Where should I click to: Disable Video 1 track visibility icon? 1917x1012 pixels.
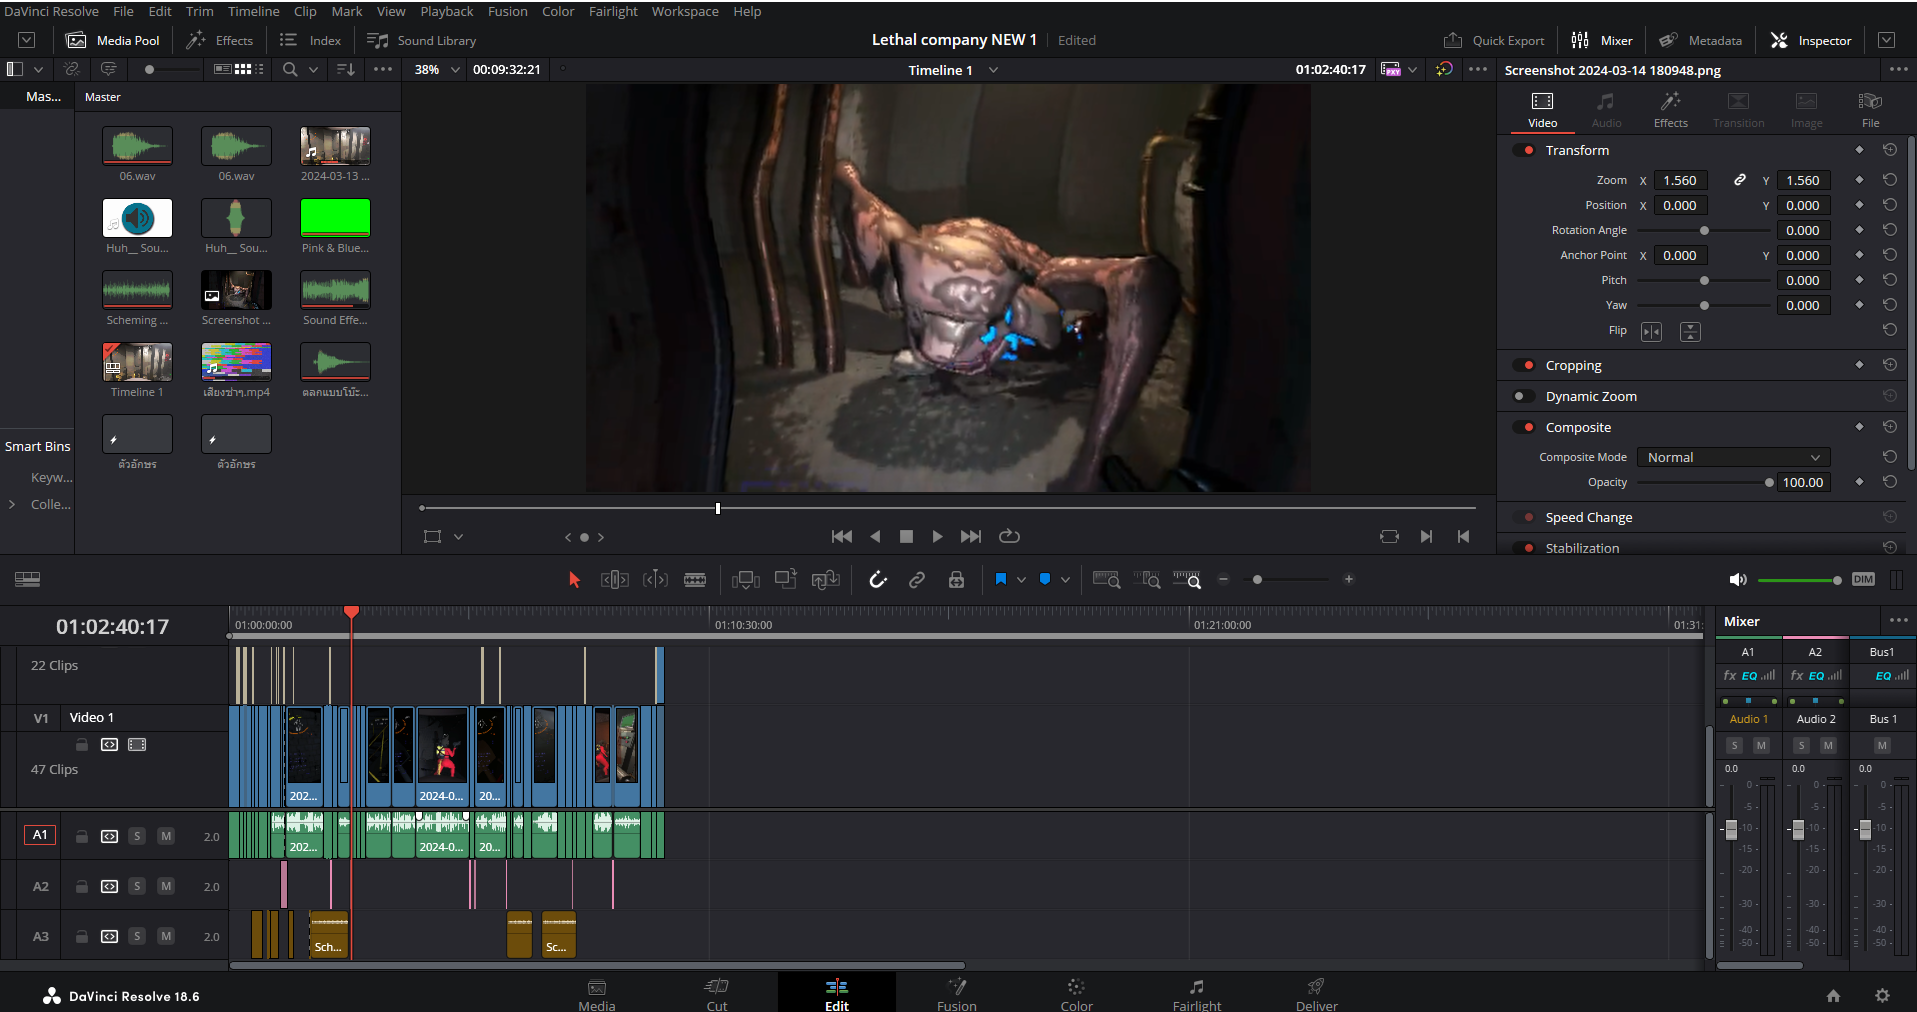[137, 745]
